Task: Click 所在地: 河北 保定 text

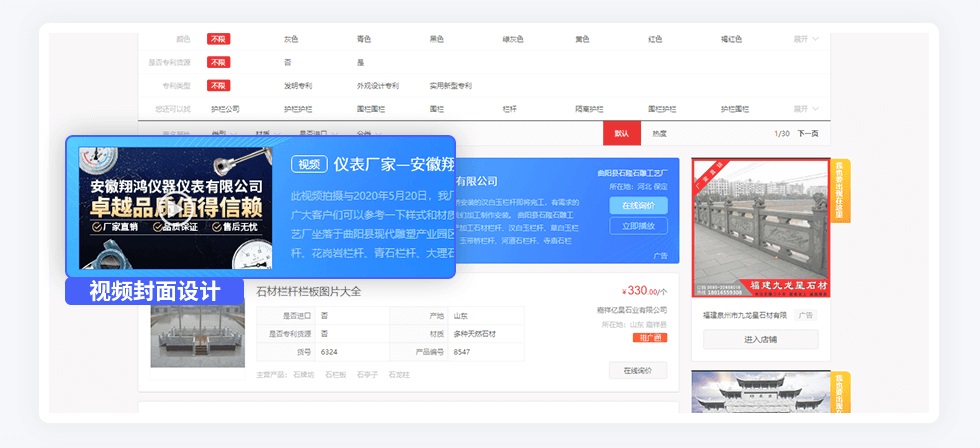Action: point(639,186)
